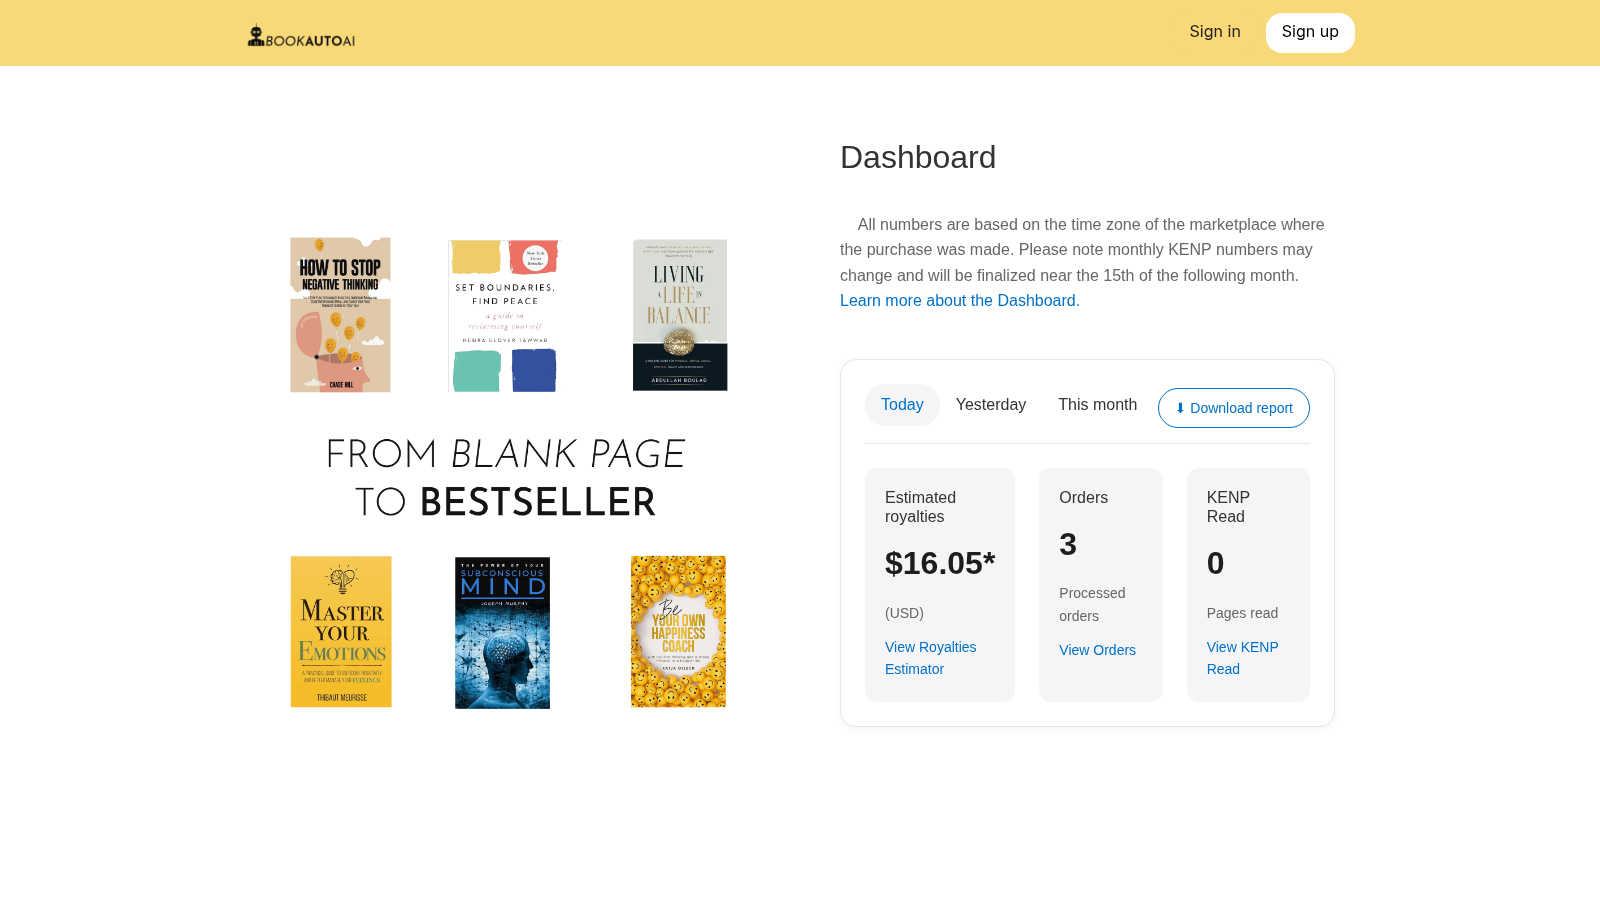Click the Processed orders label

(1092, 605)
